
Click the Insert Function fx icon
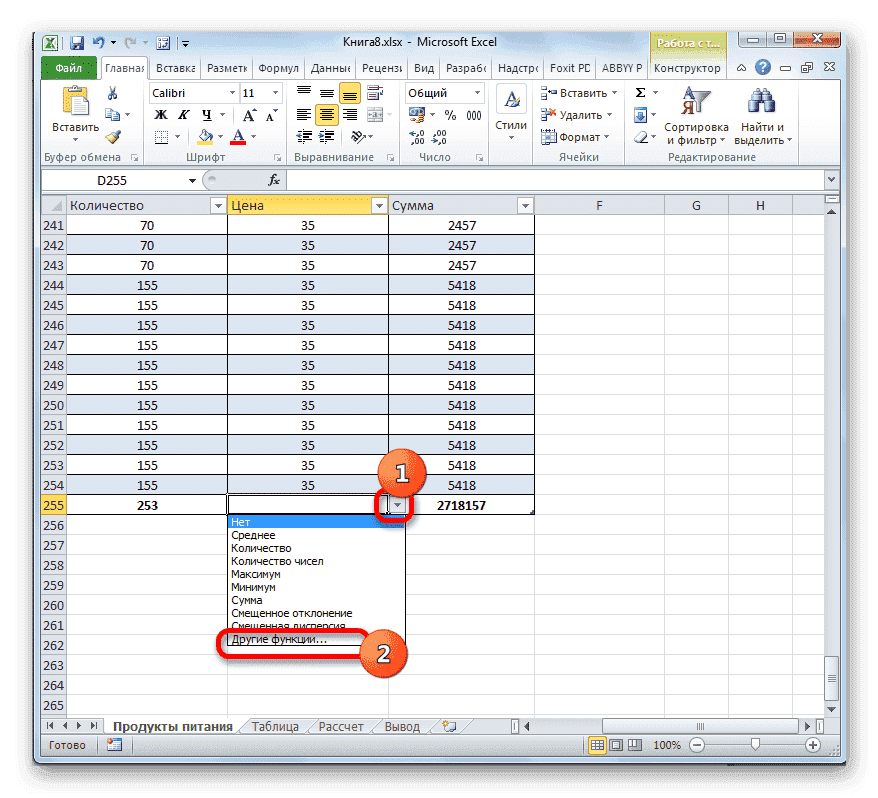point(274,181)
